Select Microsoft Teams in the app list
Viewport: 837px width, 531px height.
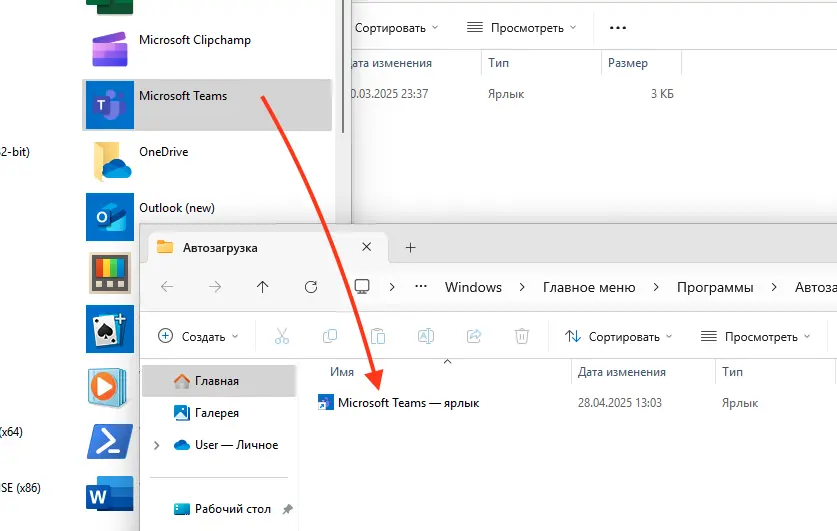207,105
